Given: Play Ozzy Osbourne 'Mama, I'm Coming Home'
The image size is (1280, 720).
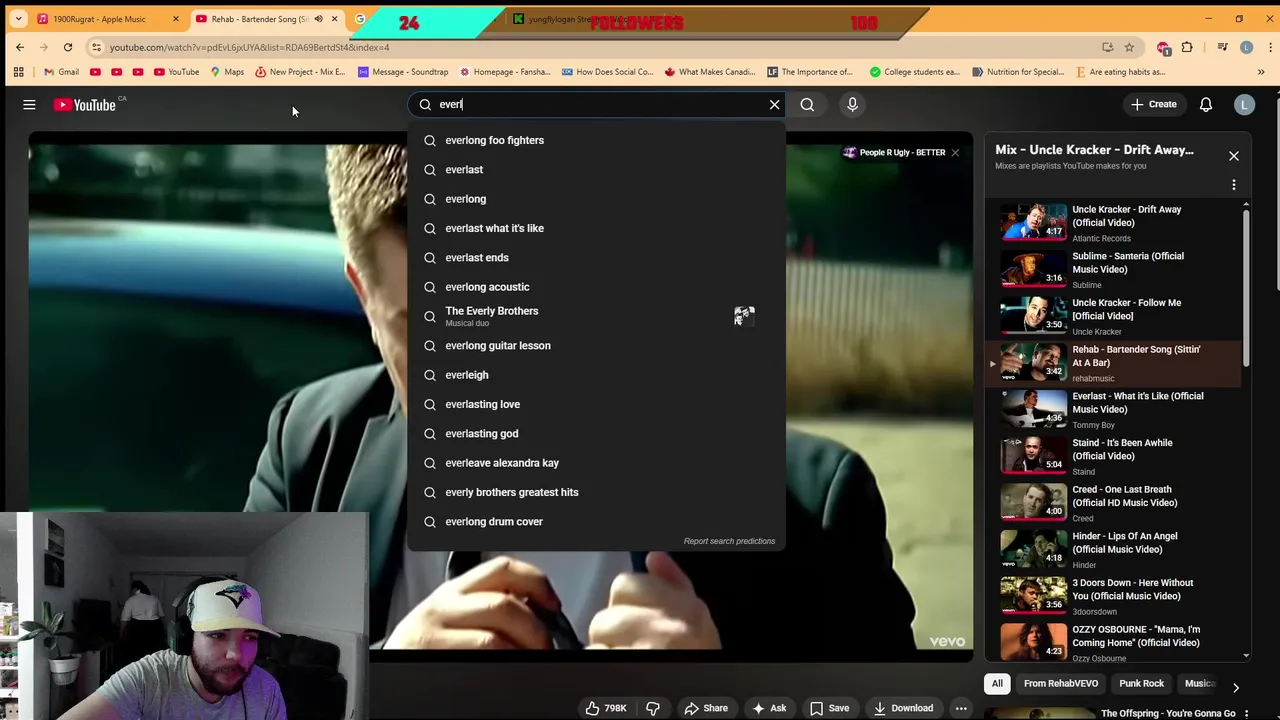Looking at the screenshot, I should point(1115,642).
